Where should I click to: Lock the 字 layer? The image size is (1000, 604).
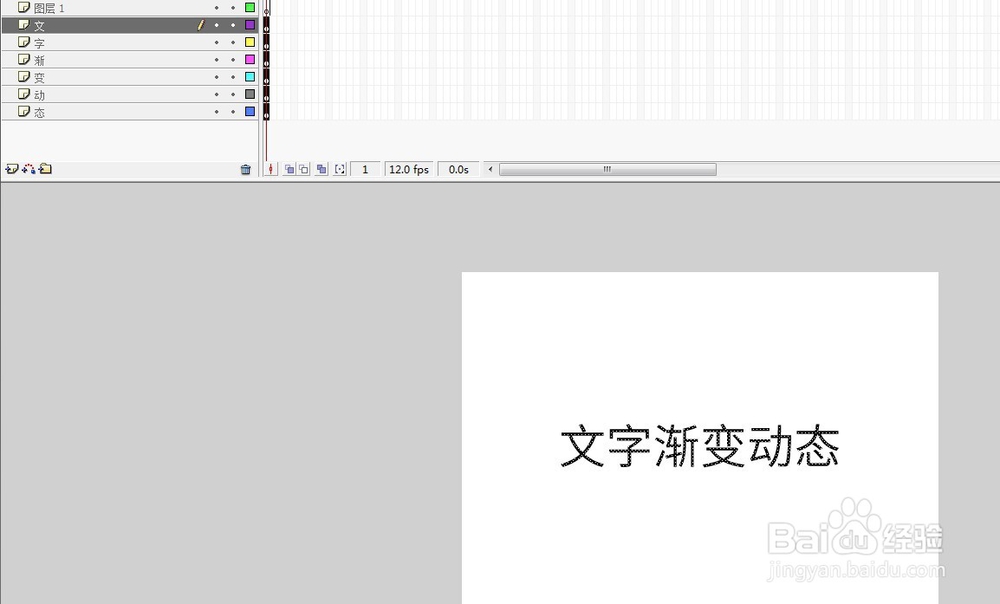[x=232, y=41]
